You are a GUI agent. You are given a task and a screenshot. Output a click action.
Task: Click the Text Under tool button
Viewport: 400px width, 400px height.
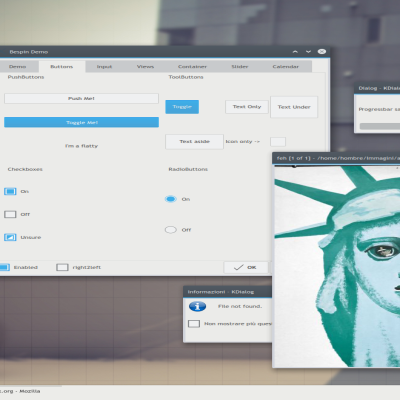294,107
